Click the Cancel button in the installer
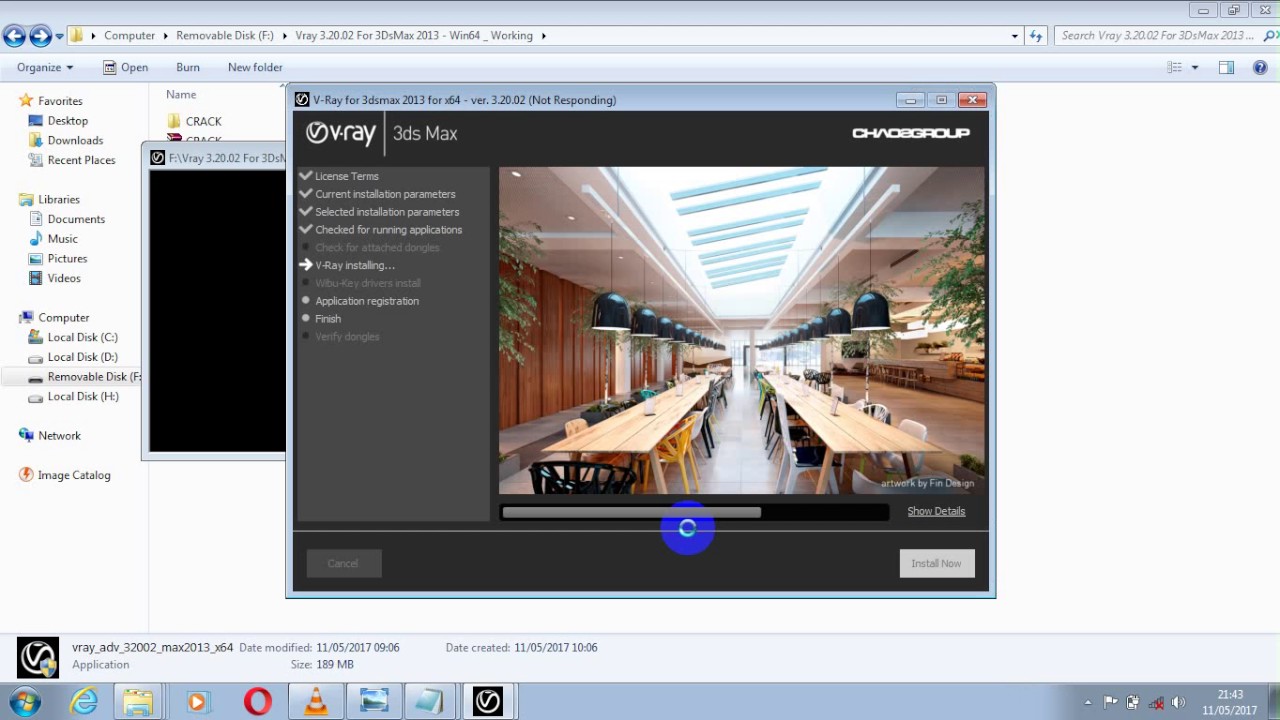Image resolution: width=1280 pixels, height=720 pixels. 342,563
